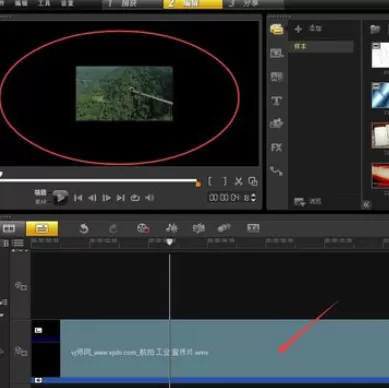Jump to end of clip
The height and width of the screenshot is (388, 389).
click(120, 198)
